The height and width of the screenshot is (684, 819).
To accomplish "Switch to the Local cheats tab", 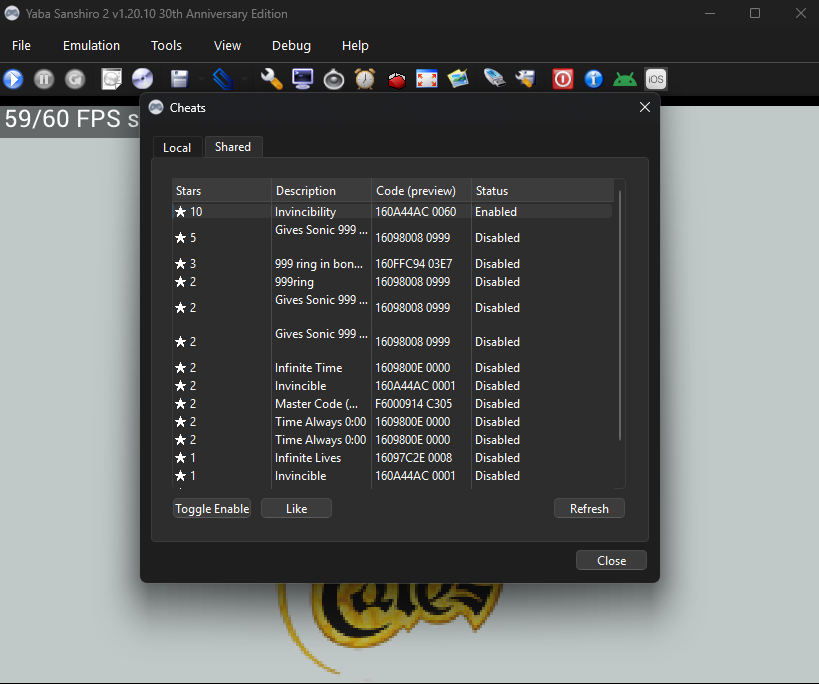I will [177, 148].
